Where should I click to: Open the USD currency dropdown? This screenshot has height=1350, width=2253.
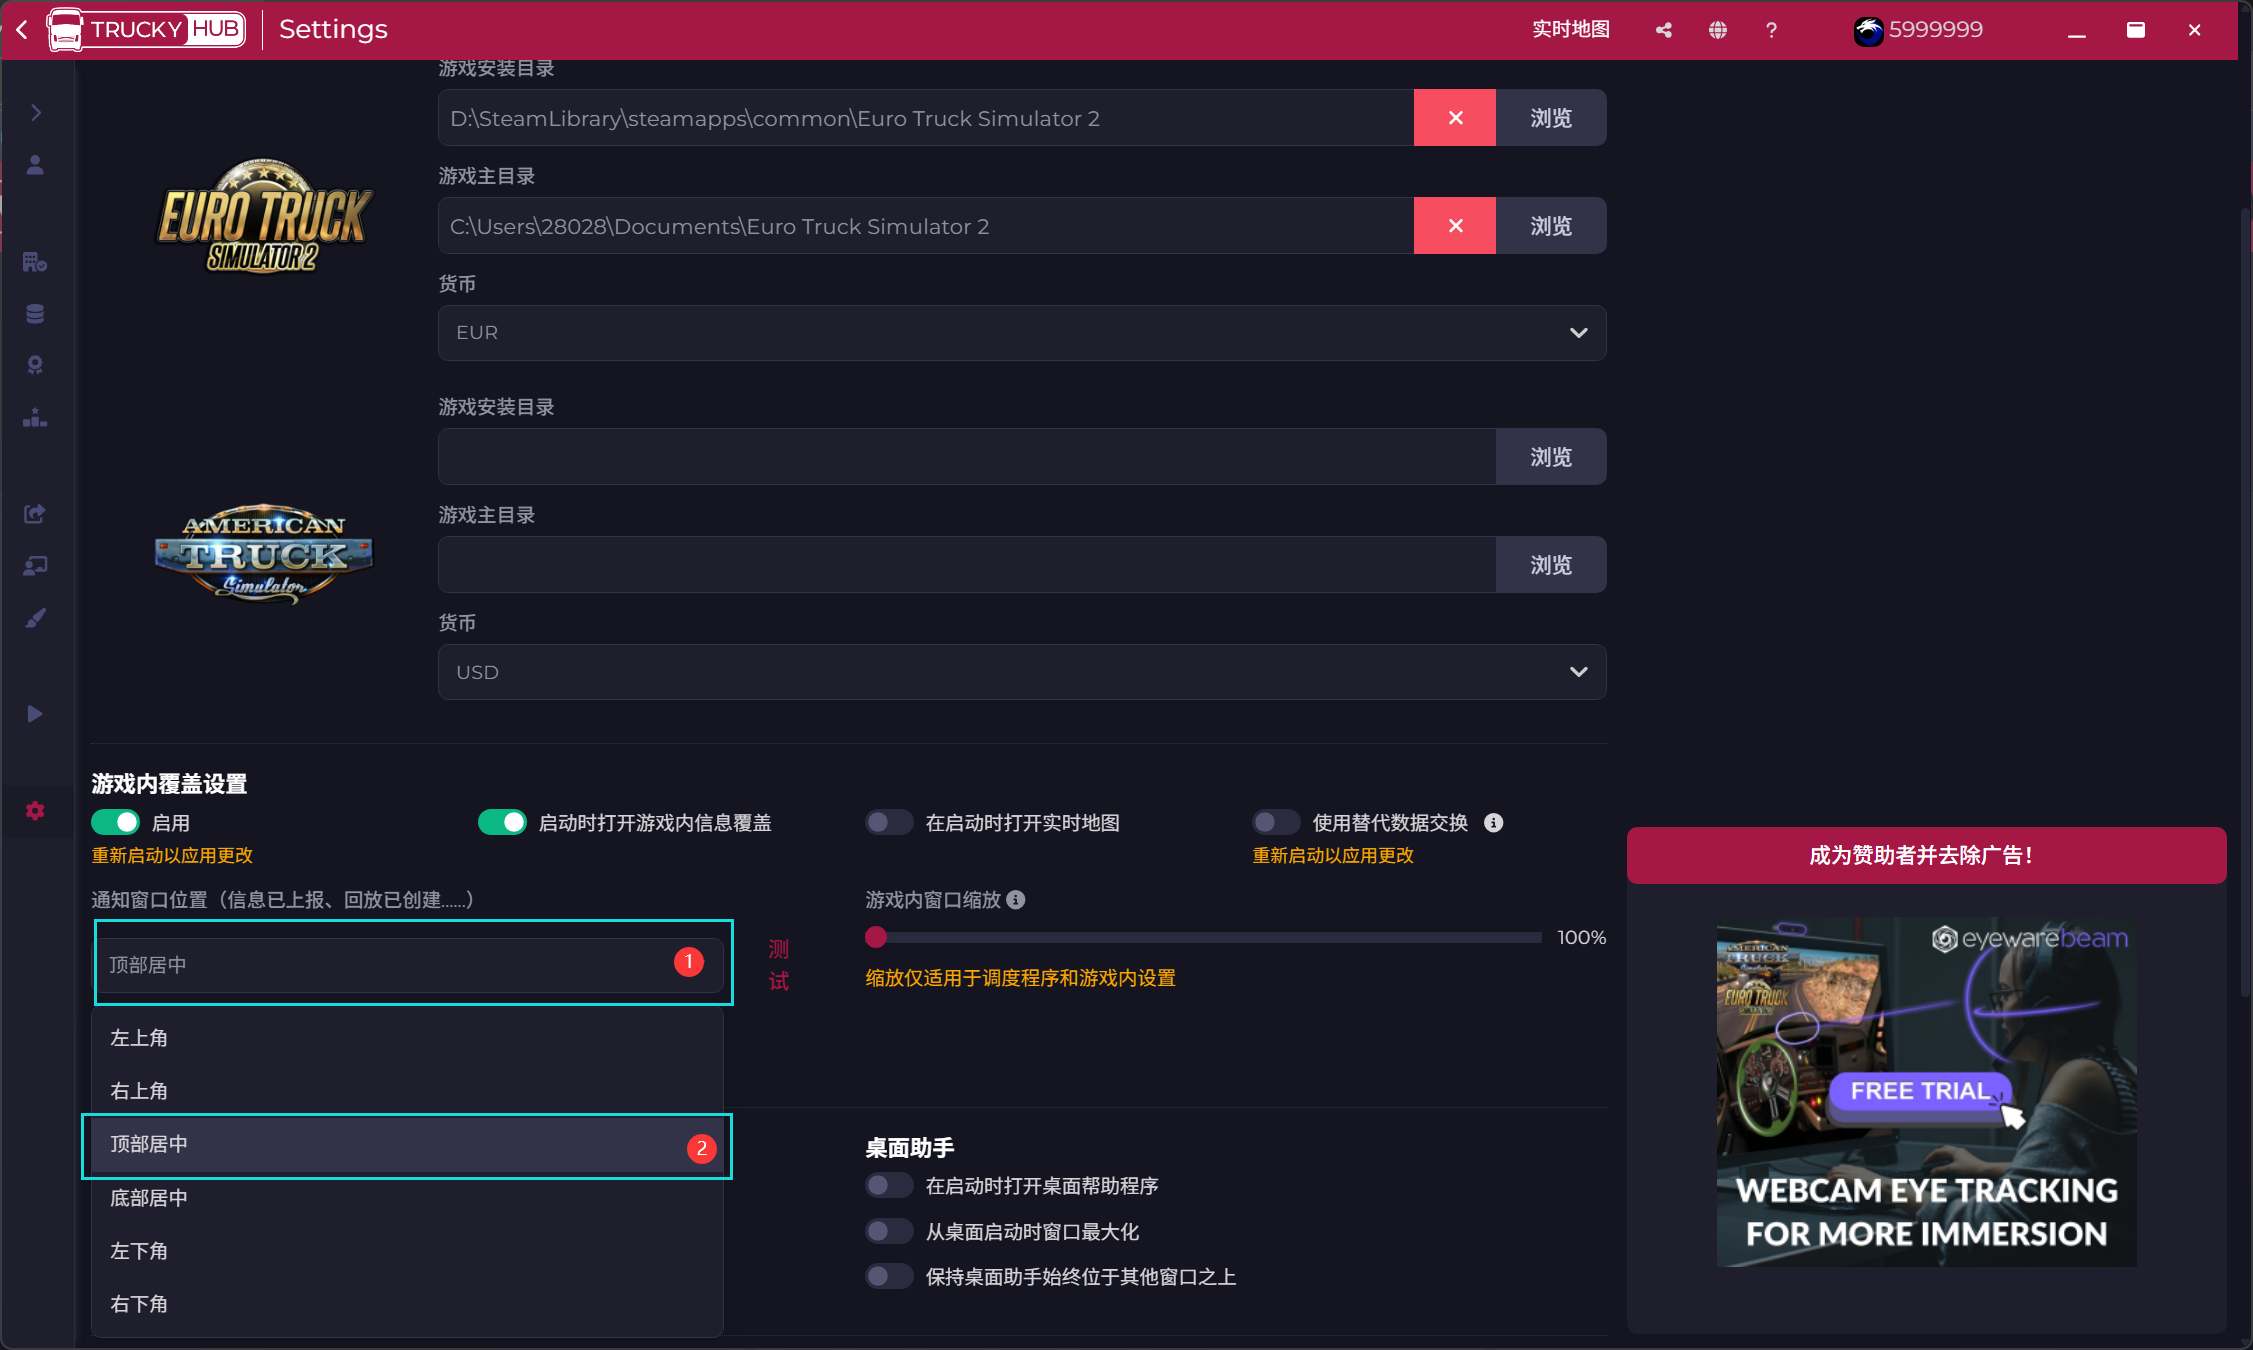point(1022,672)
